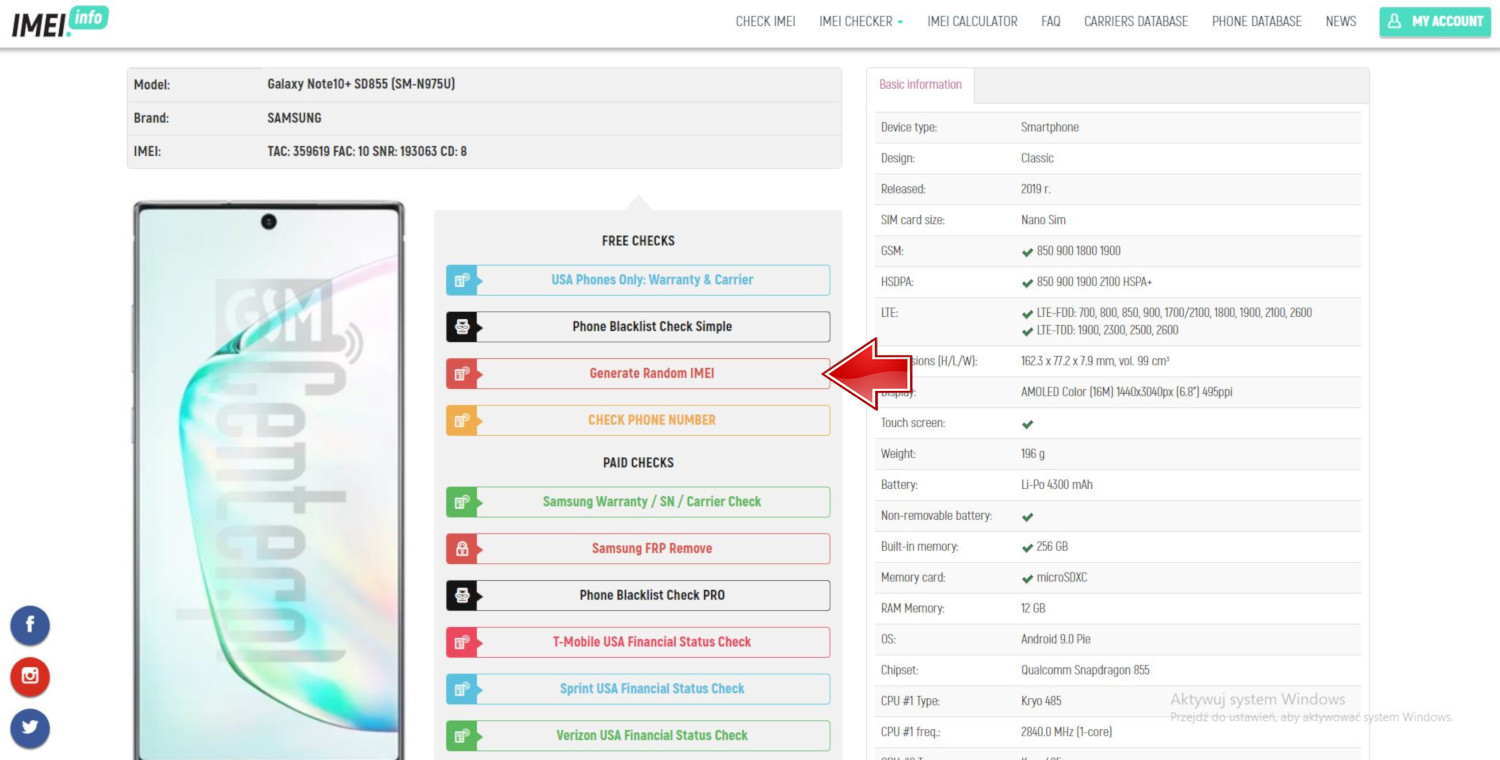Click the CPU #1 Type value Kryo 485
This screenshot has width=1500, height=760.
(x=1040, y=701)
